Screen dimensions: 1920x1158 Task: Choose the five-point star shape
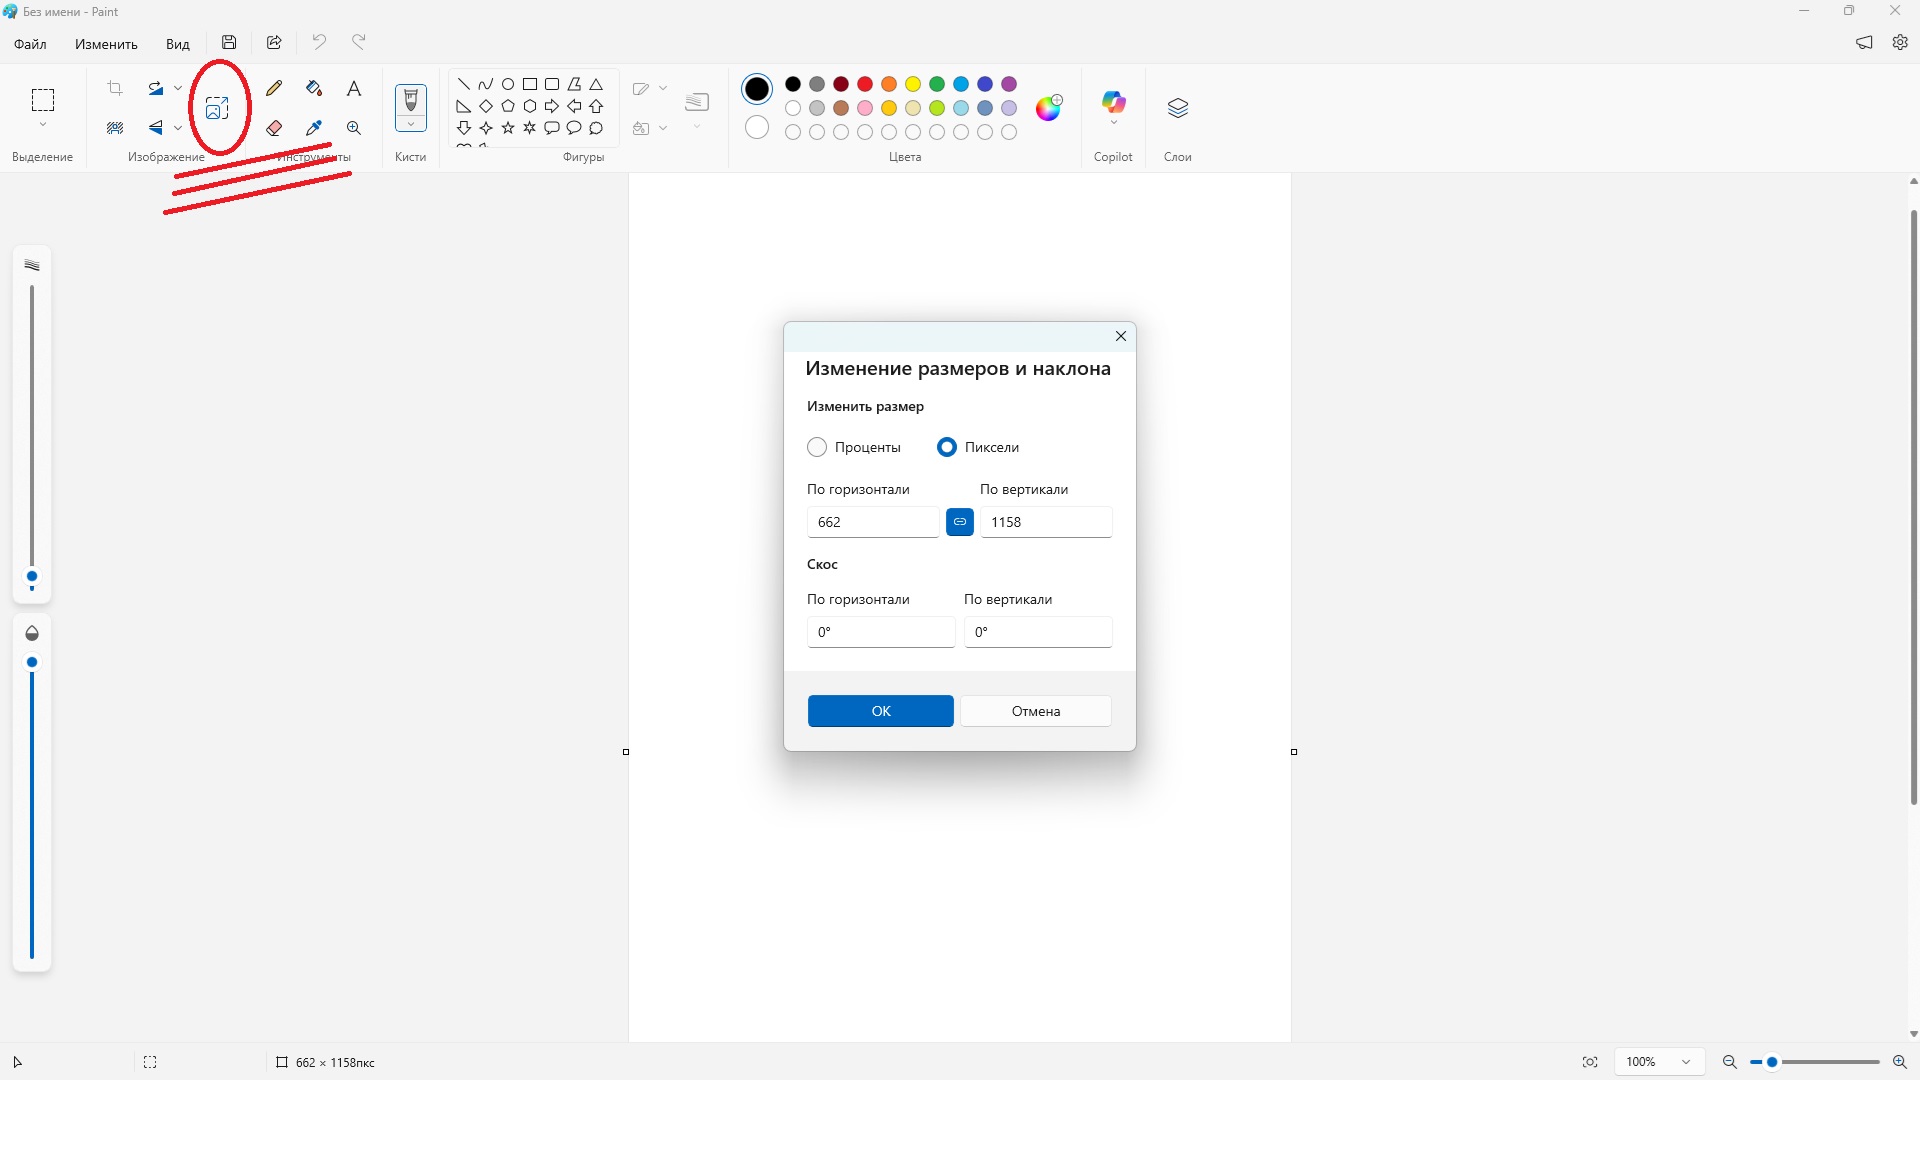click(508, 128)
